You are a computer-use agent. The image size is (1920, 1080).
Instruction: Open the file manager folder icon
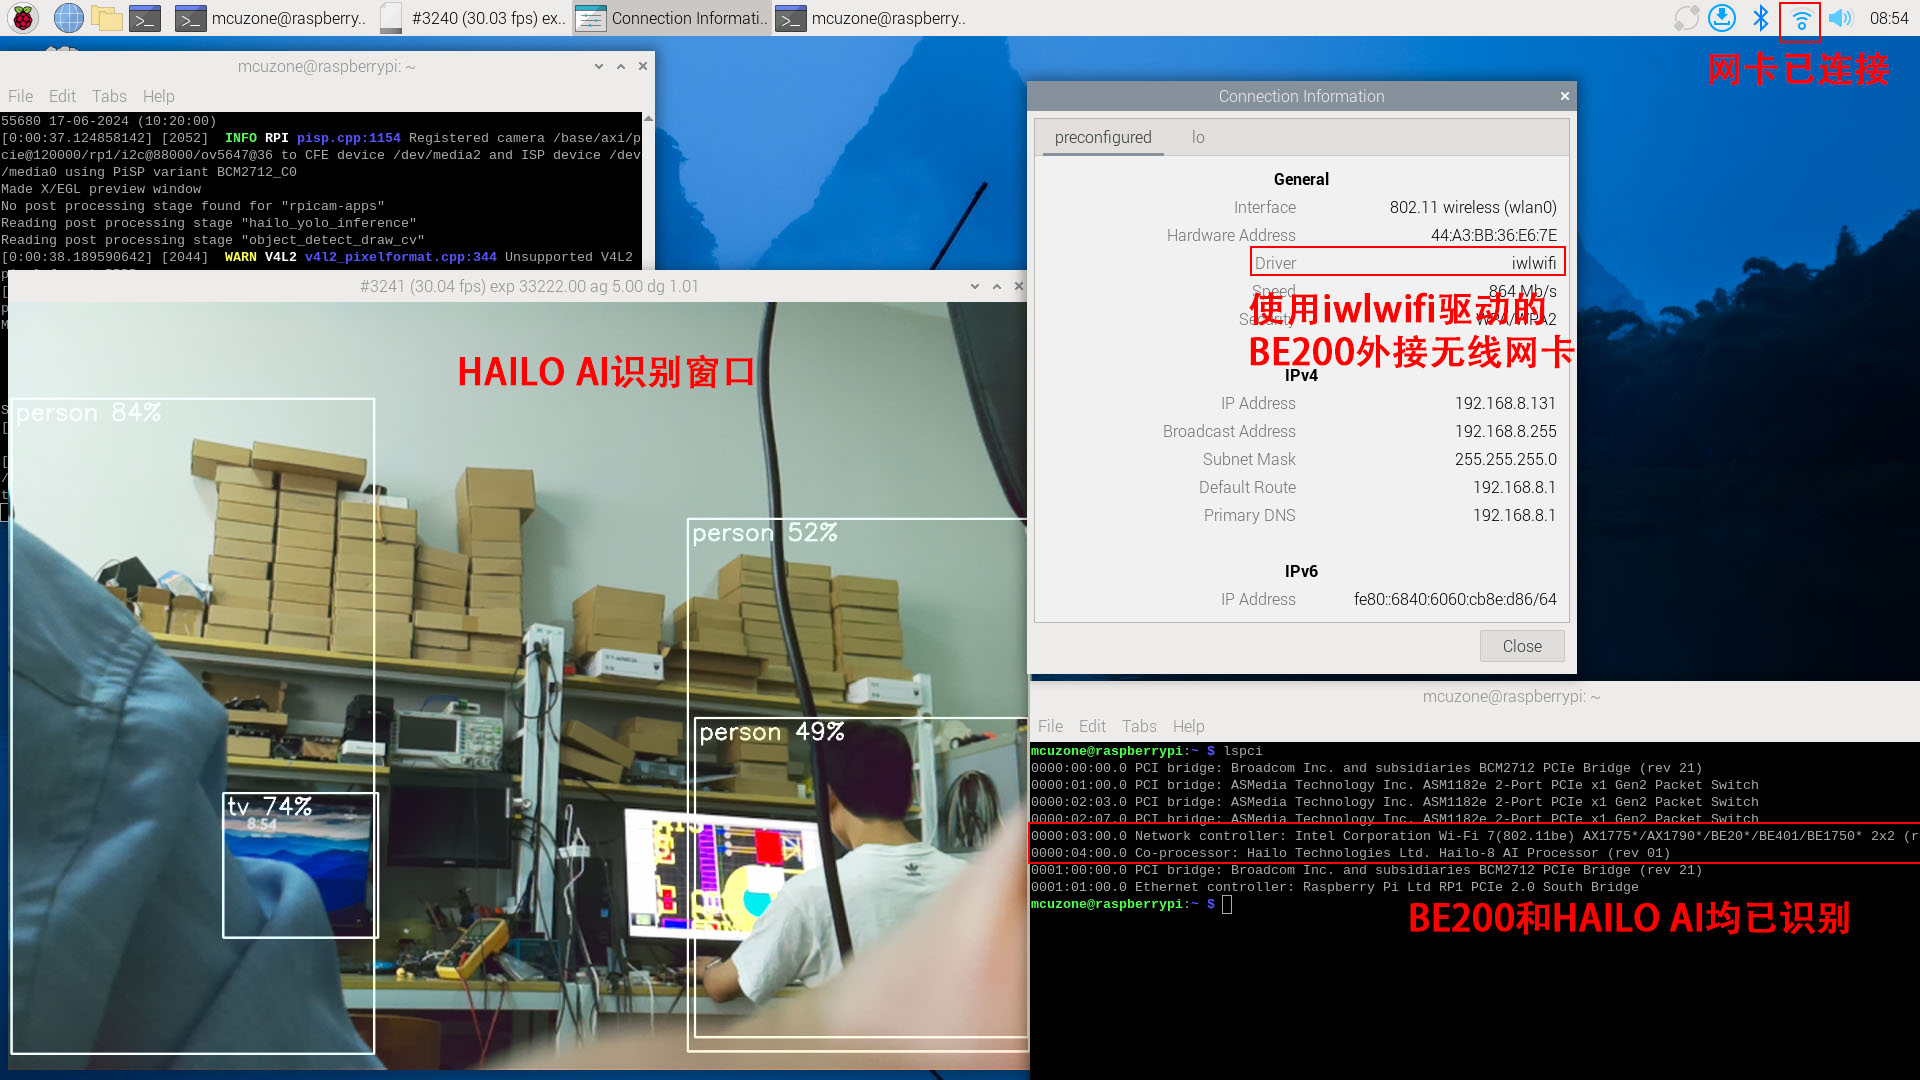(x=106, y=18)
